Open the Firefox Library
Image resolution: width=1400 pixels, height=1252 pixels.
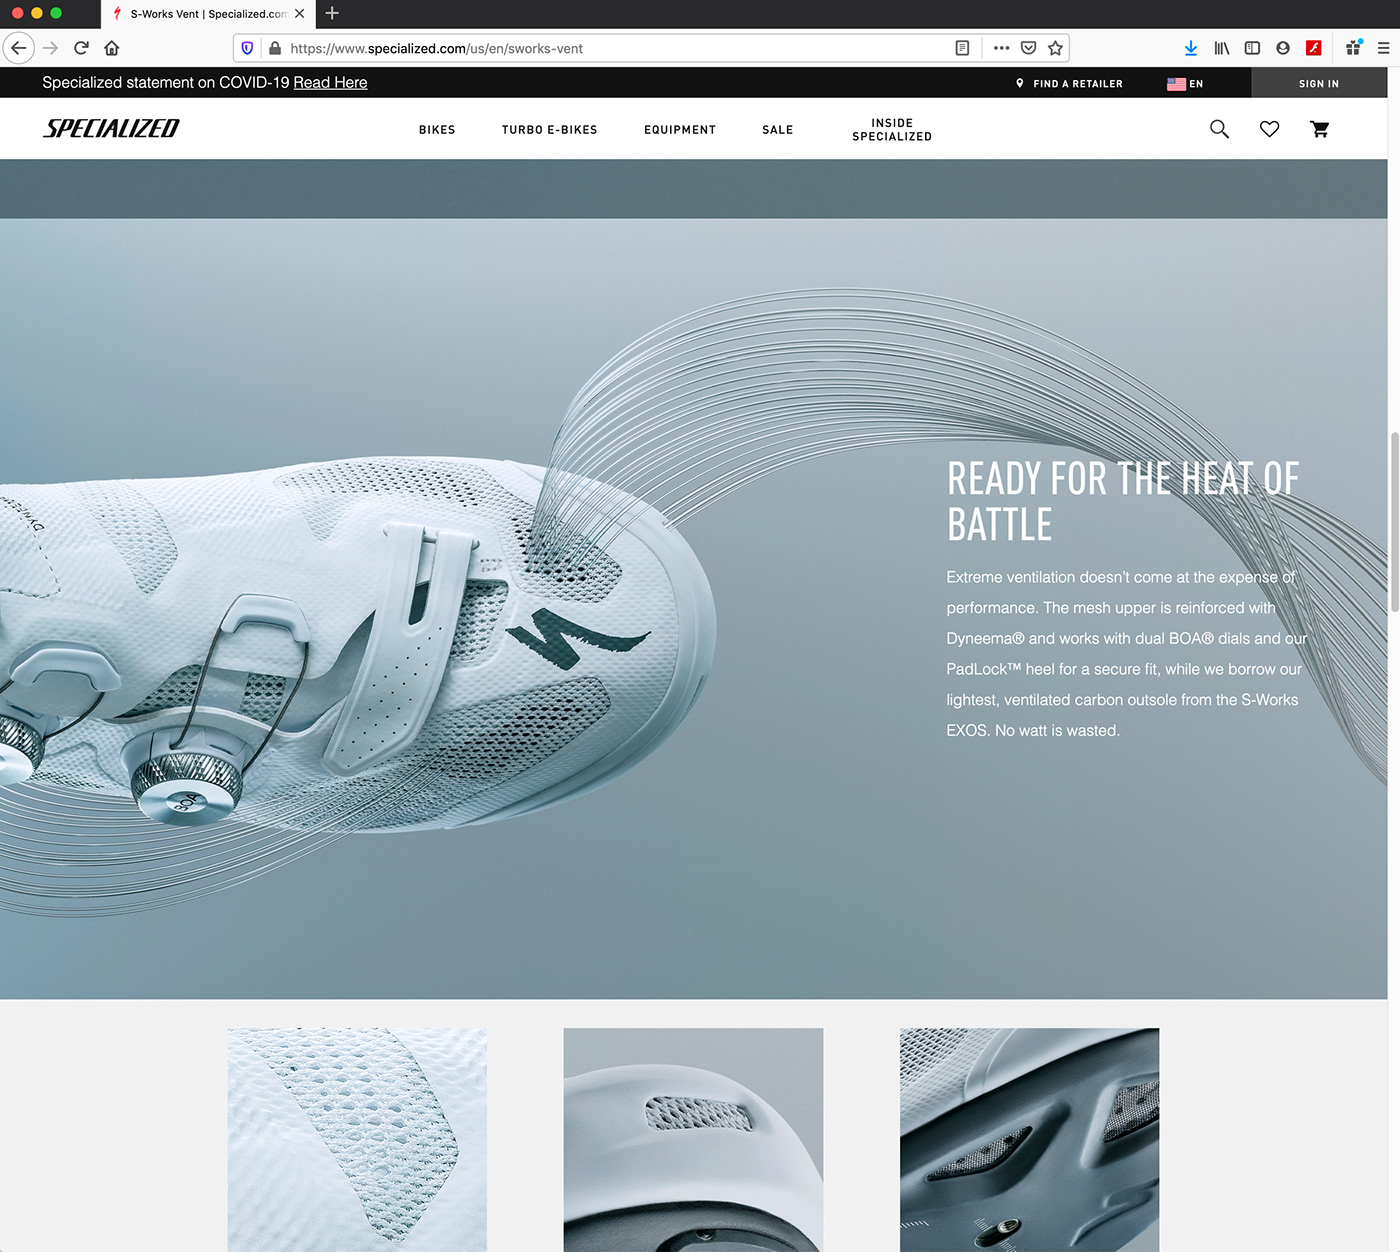[x=1221, y=47]
